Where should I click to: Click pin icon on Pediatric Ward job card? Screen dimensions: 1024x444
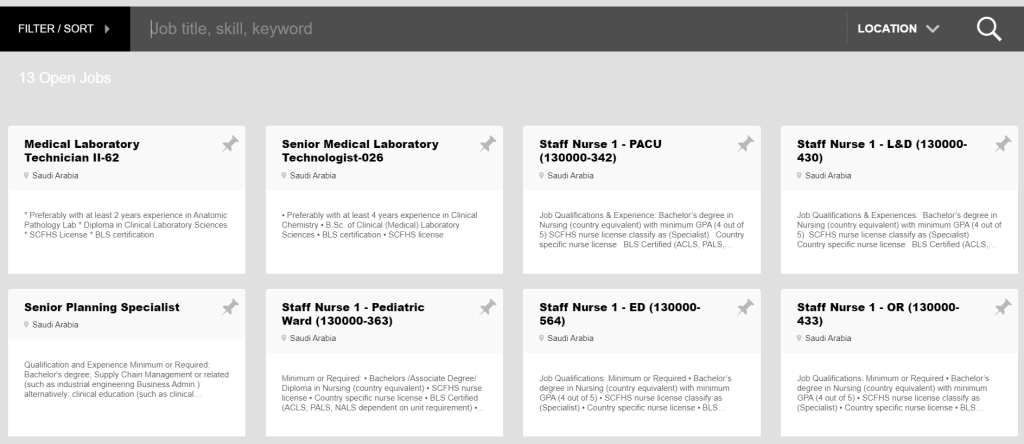tap(488, 308)
